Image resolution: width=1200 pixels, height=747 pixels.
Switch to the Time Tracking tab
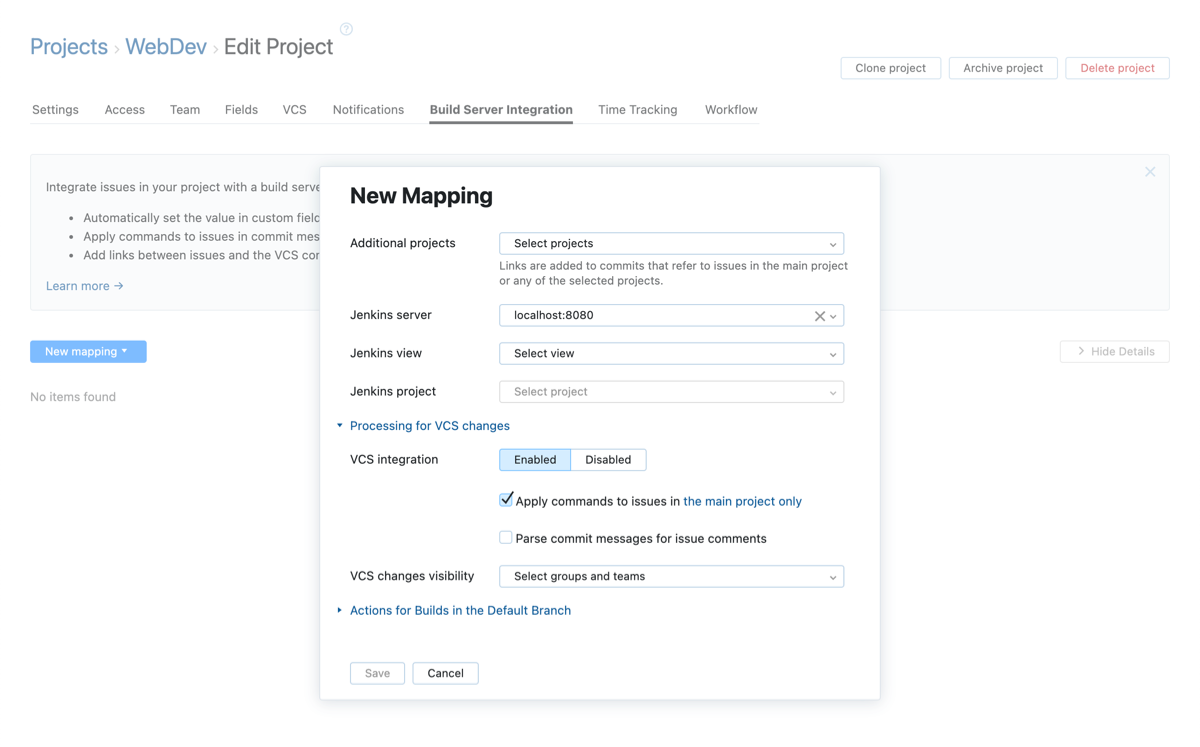pyautogui.click(x=637, y=110)
